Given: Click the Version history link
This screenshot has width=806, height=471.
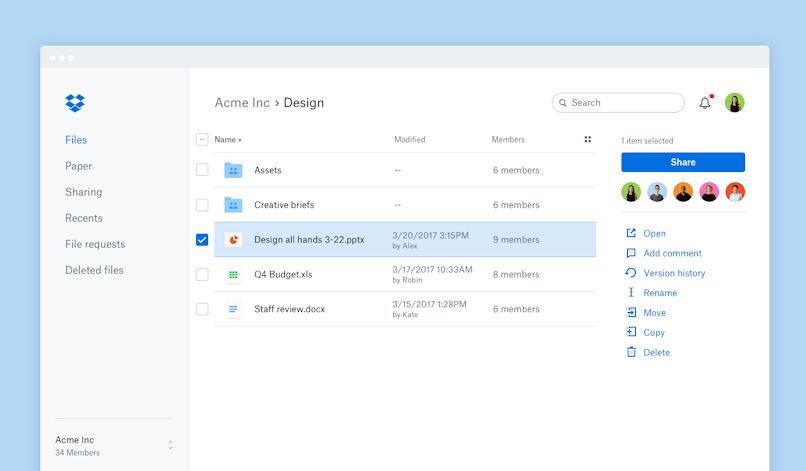Looking at the screenshot, I should (674, 273).
